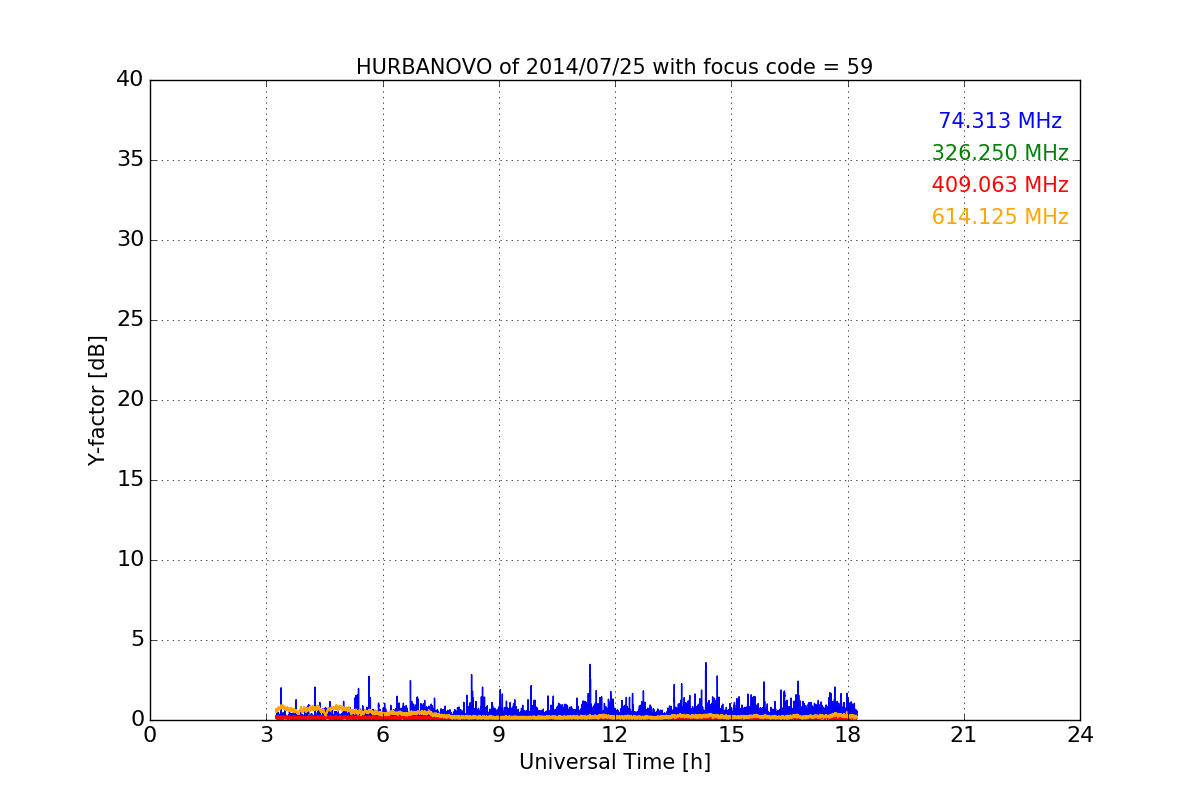
Task: Click the x-axis tick label 3
Action: click(x=266, y=735)
